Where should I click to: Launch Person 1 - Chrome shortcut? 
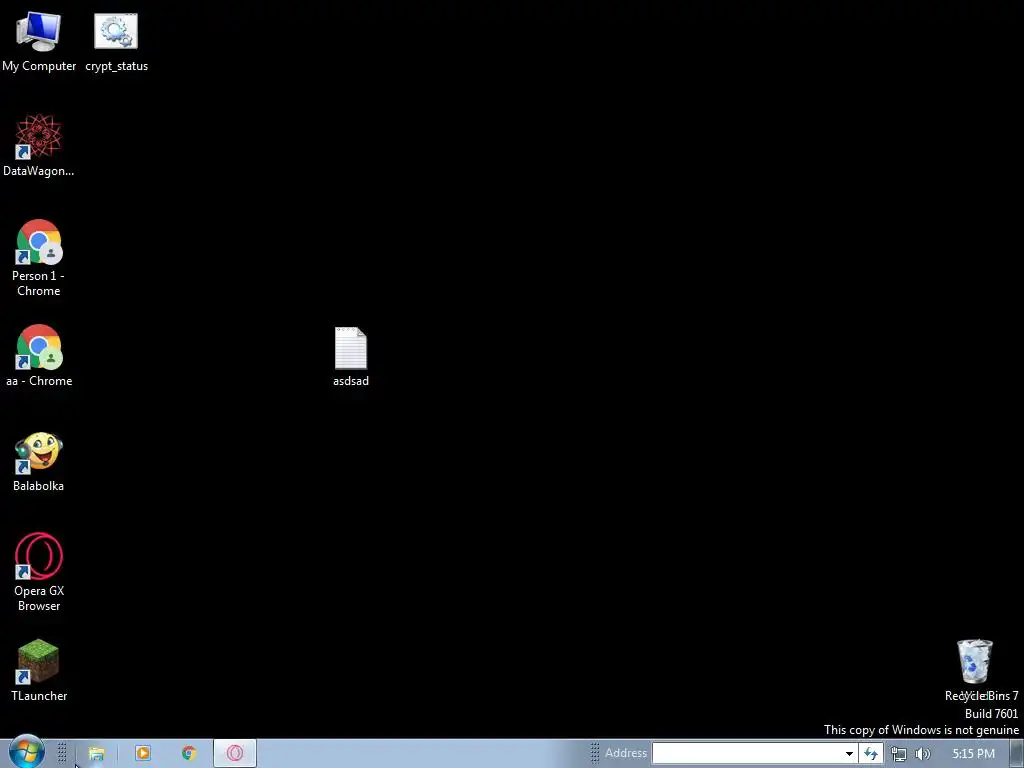[x=39, y=258]
